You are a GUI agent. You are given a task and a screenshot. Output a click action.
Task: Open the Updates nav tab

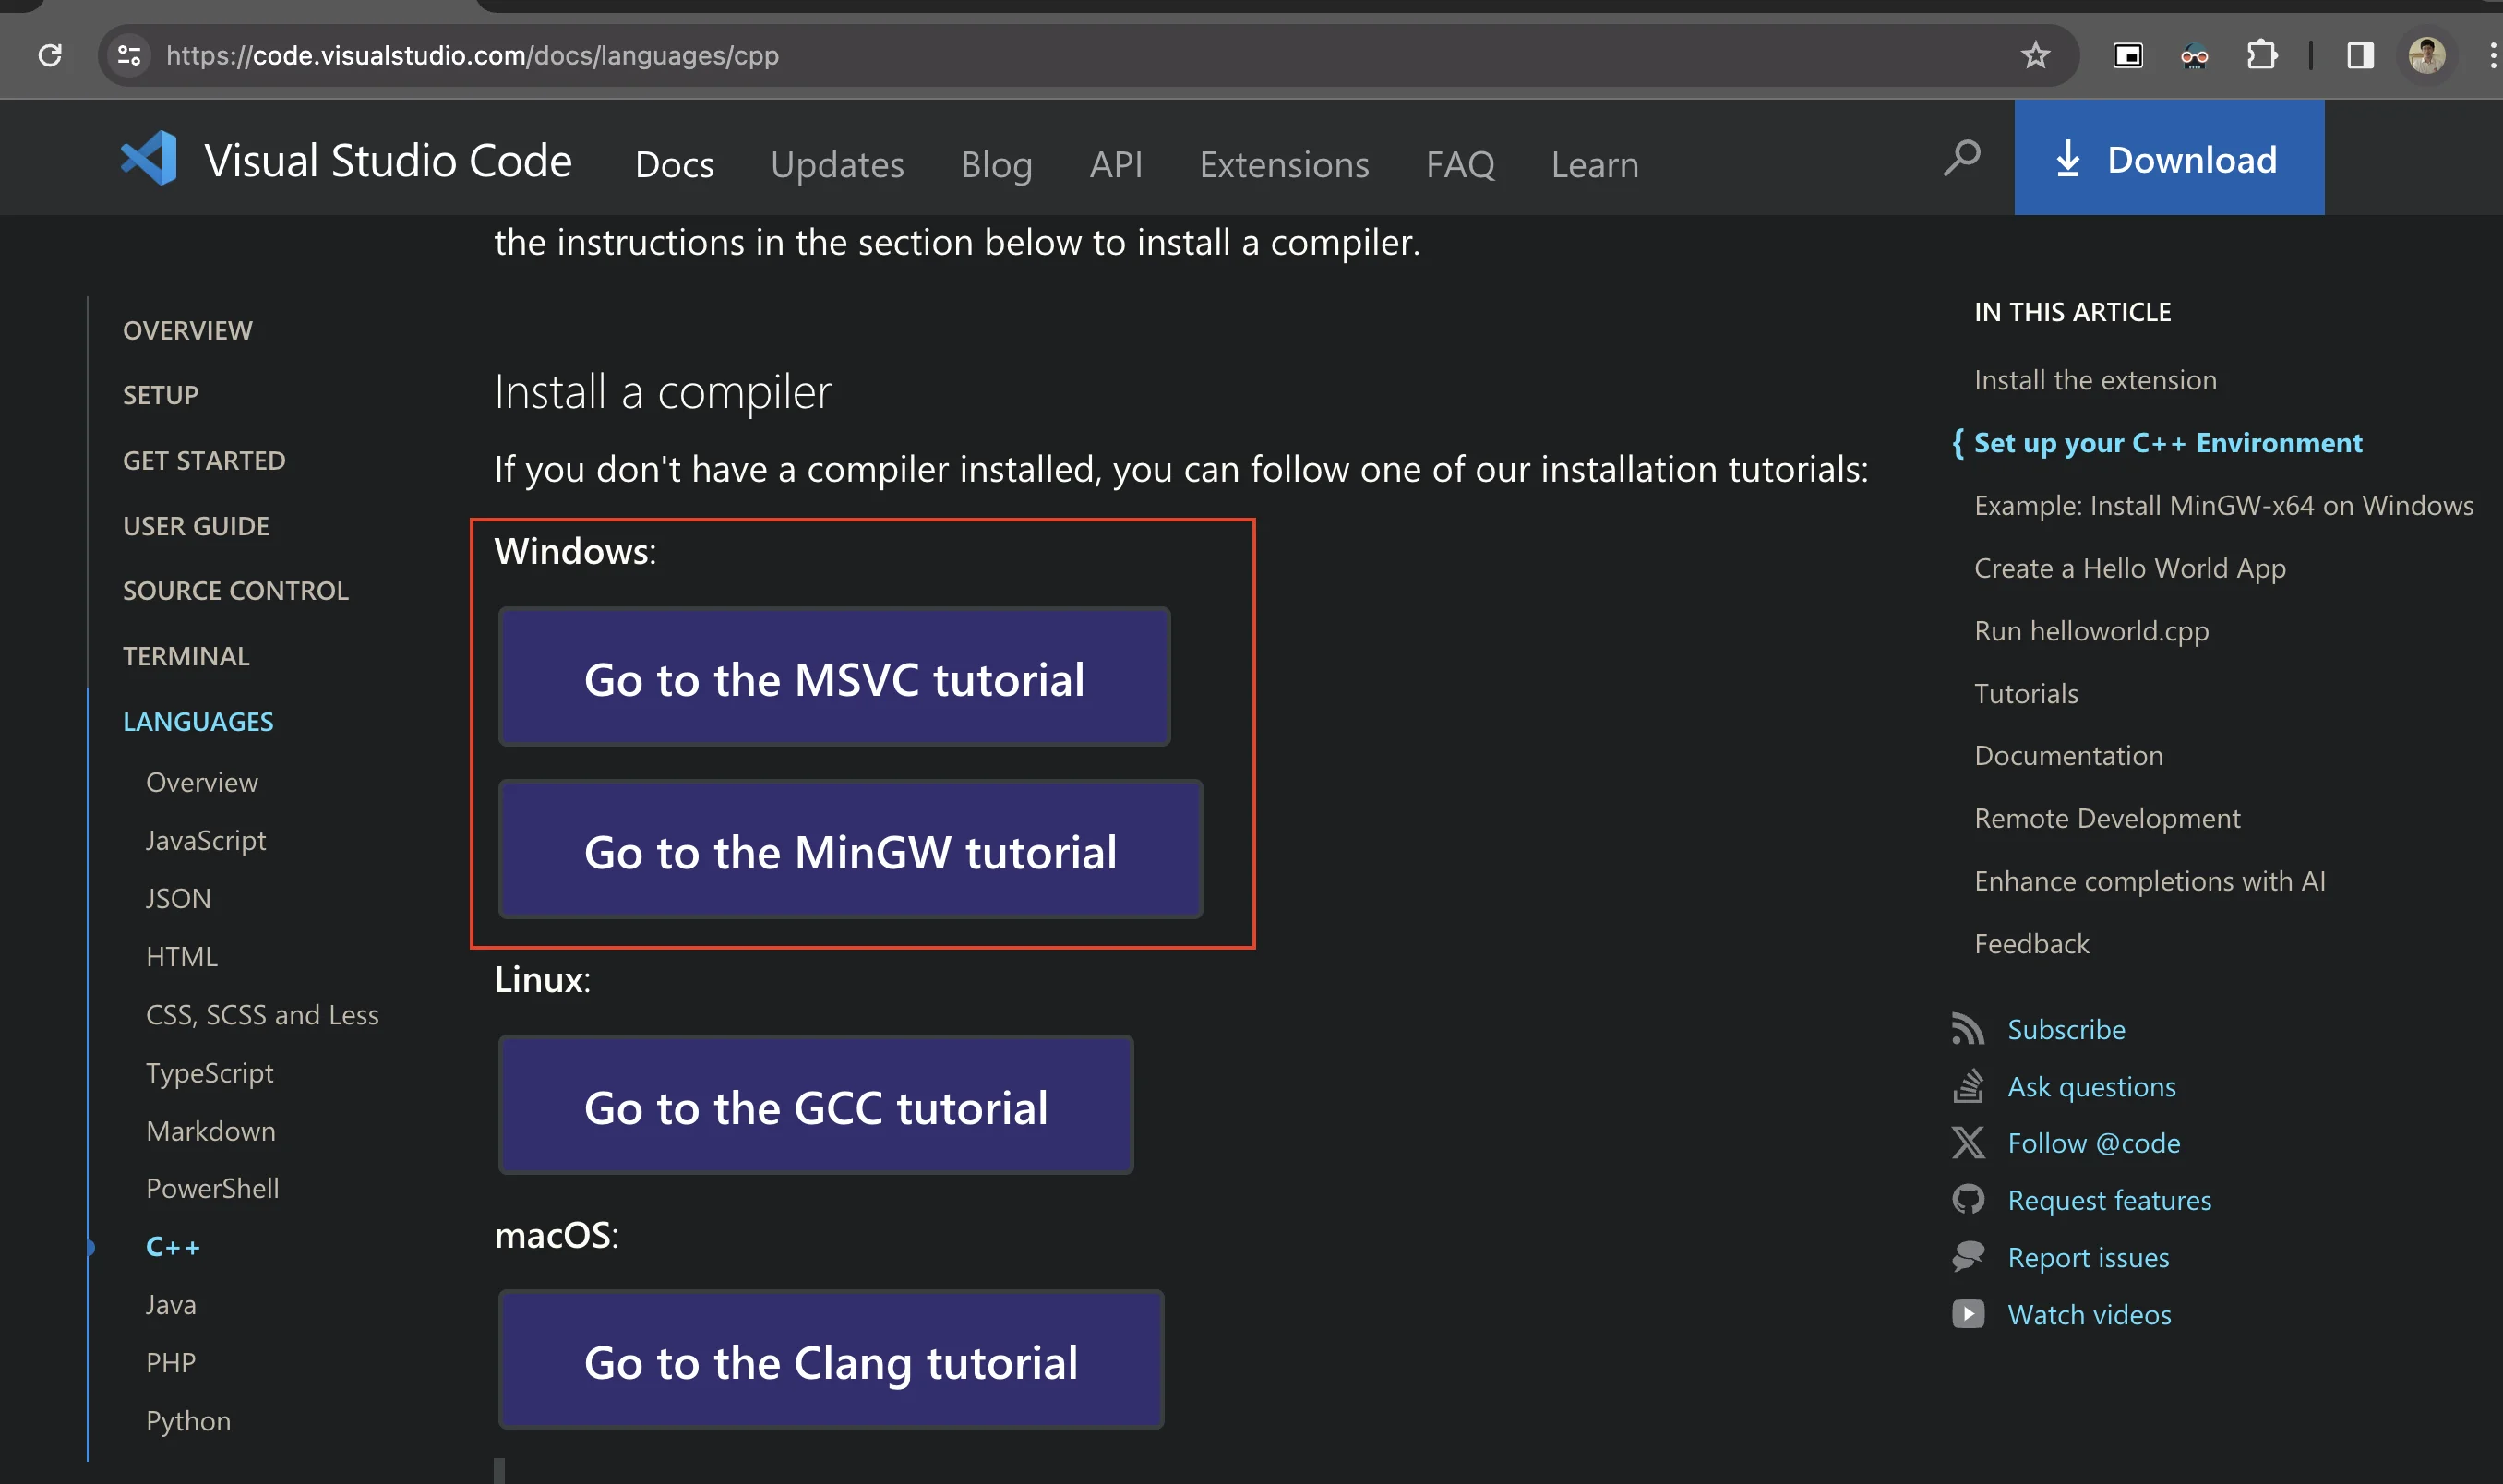[x=837, y=164]
